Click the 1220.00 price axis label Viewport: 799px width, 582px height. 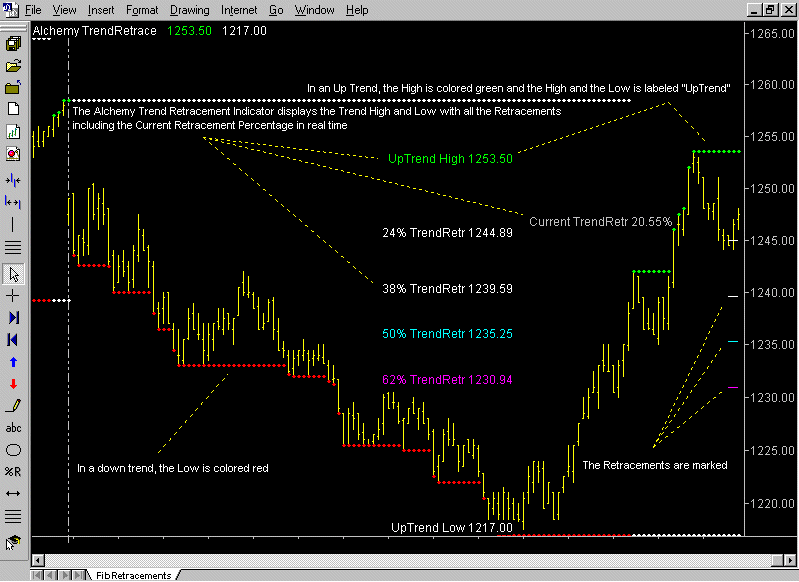pyautogui.click(x=773, y=504)
